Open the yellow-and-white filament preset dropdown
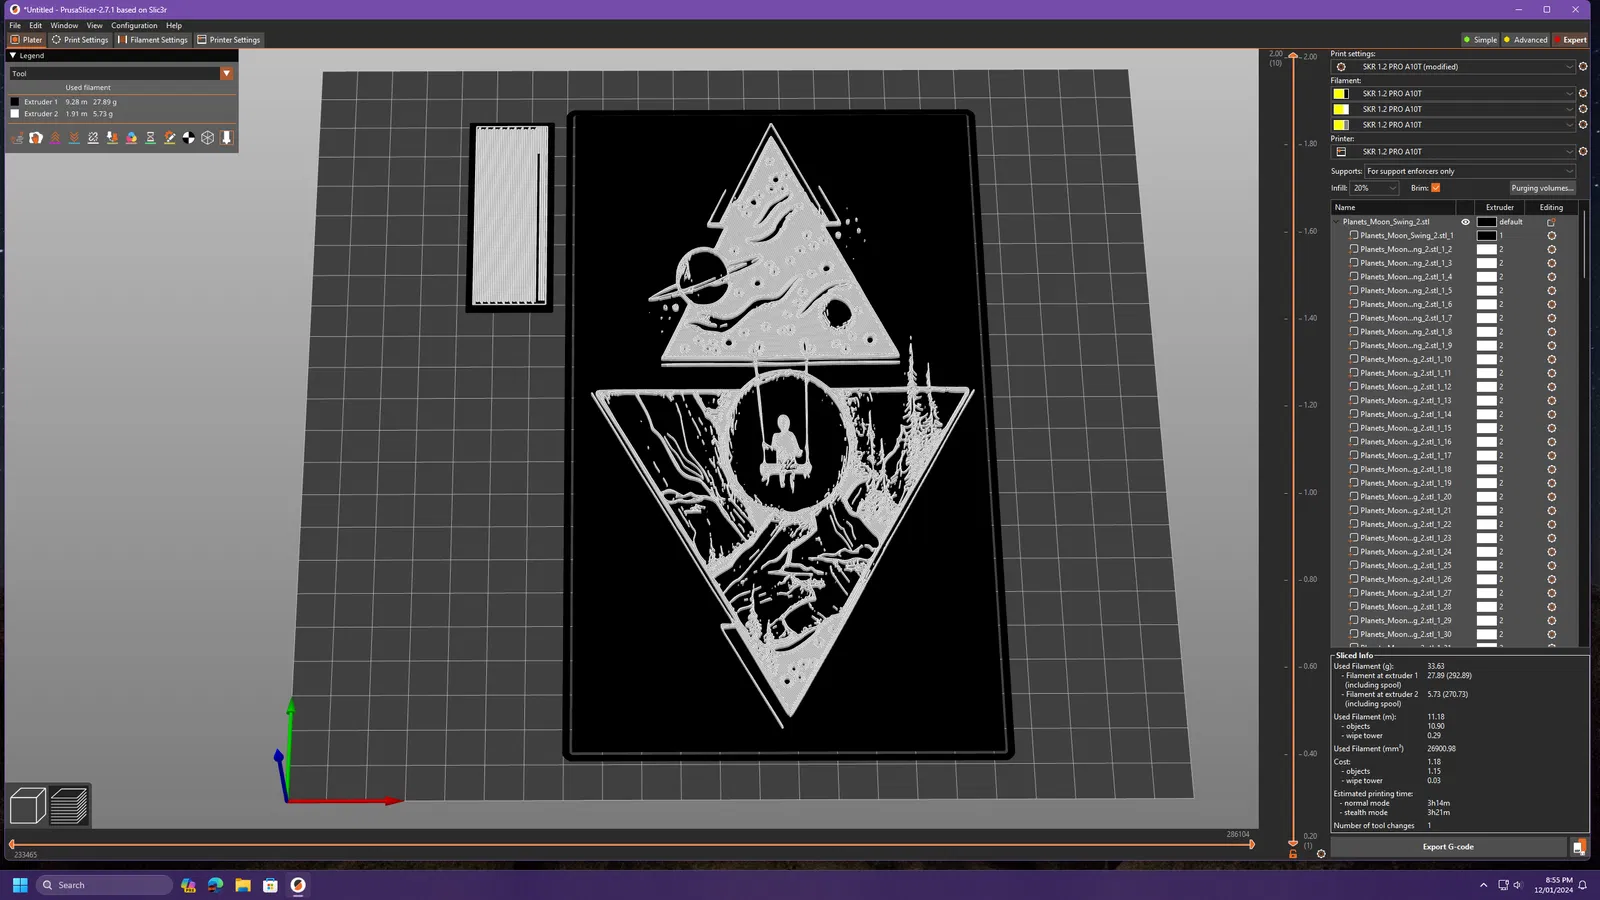The image size is (1600, 900). [1453, 109]
